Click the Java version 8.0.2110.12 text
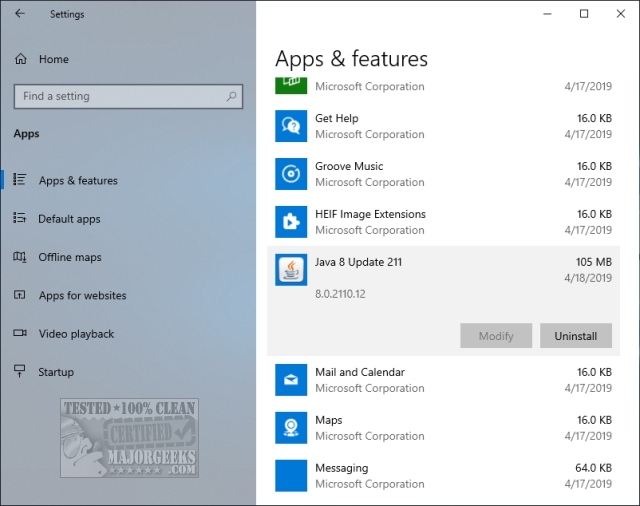The width and height of the screenshot is (640, 506). (340, 294)
